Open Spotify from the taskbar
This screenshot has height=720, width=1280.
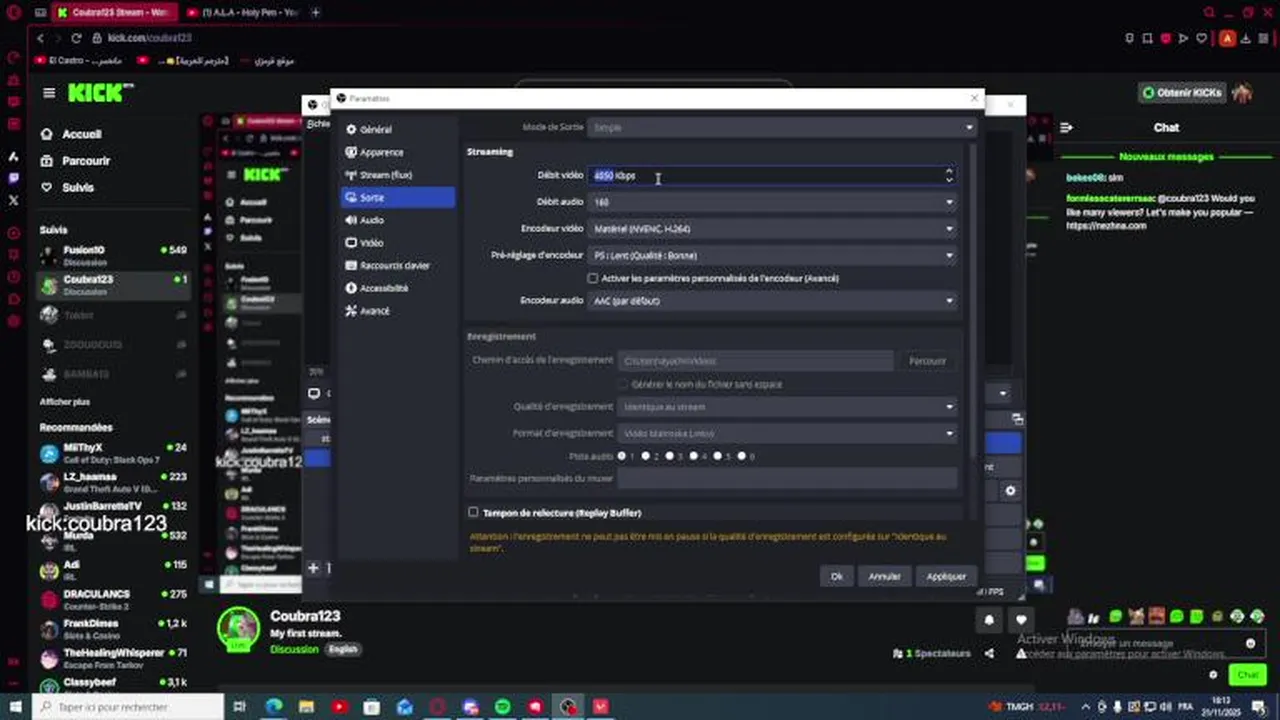503,707
